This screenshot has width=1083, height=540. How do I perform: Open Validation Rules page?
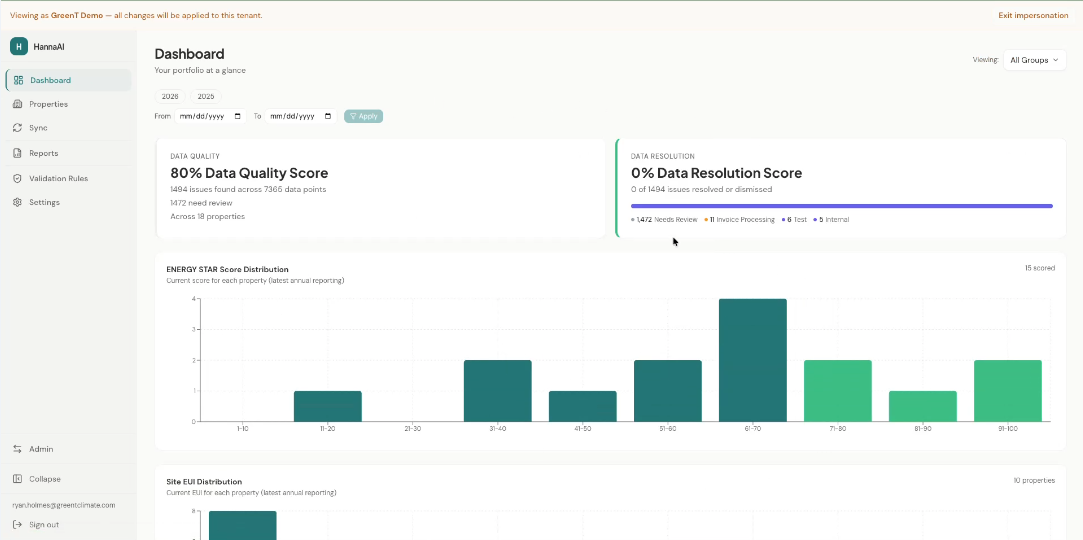click(x=68, y=178)
